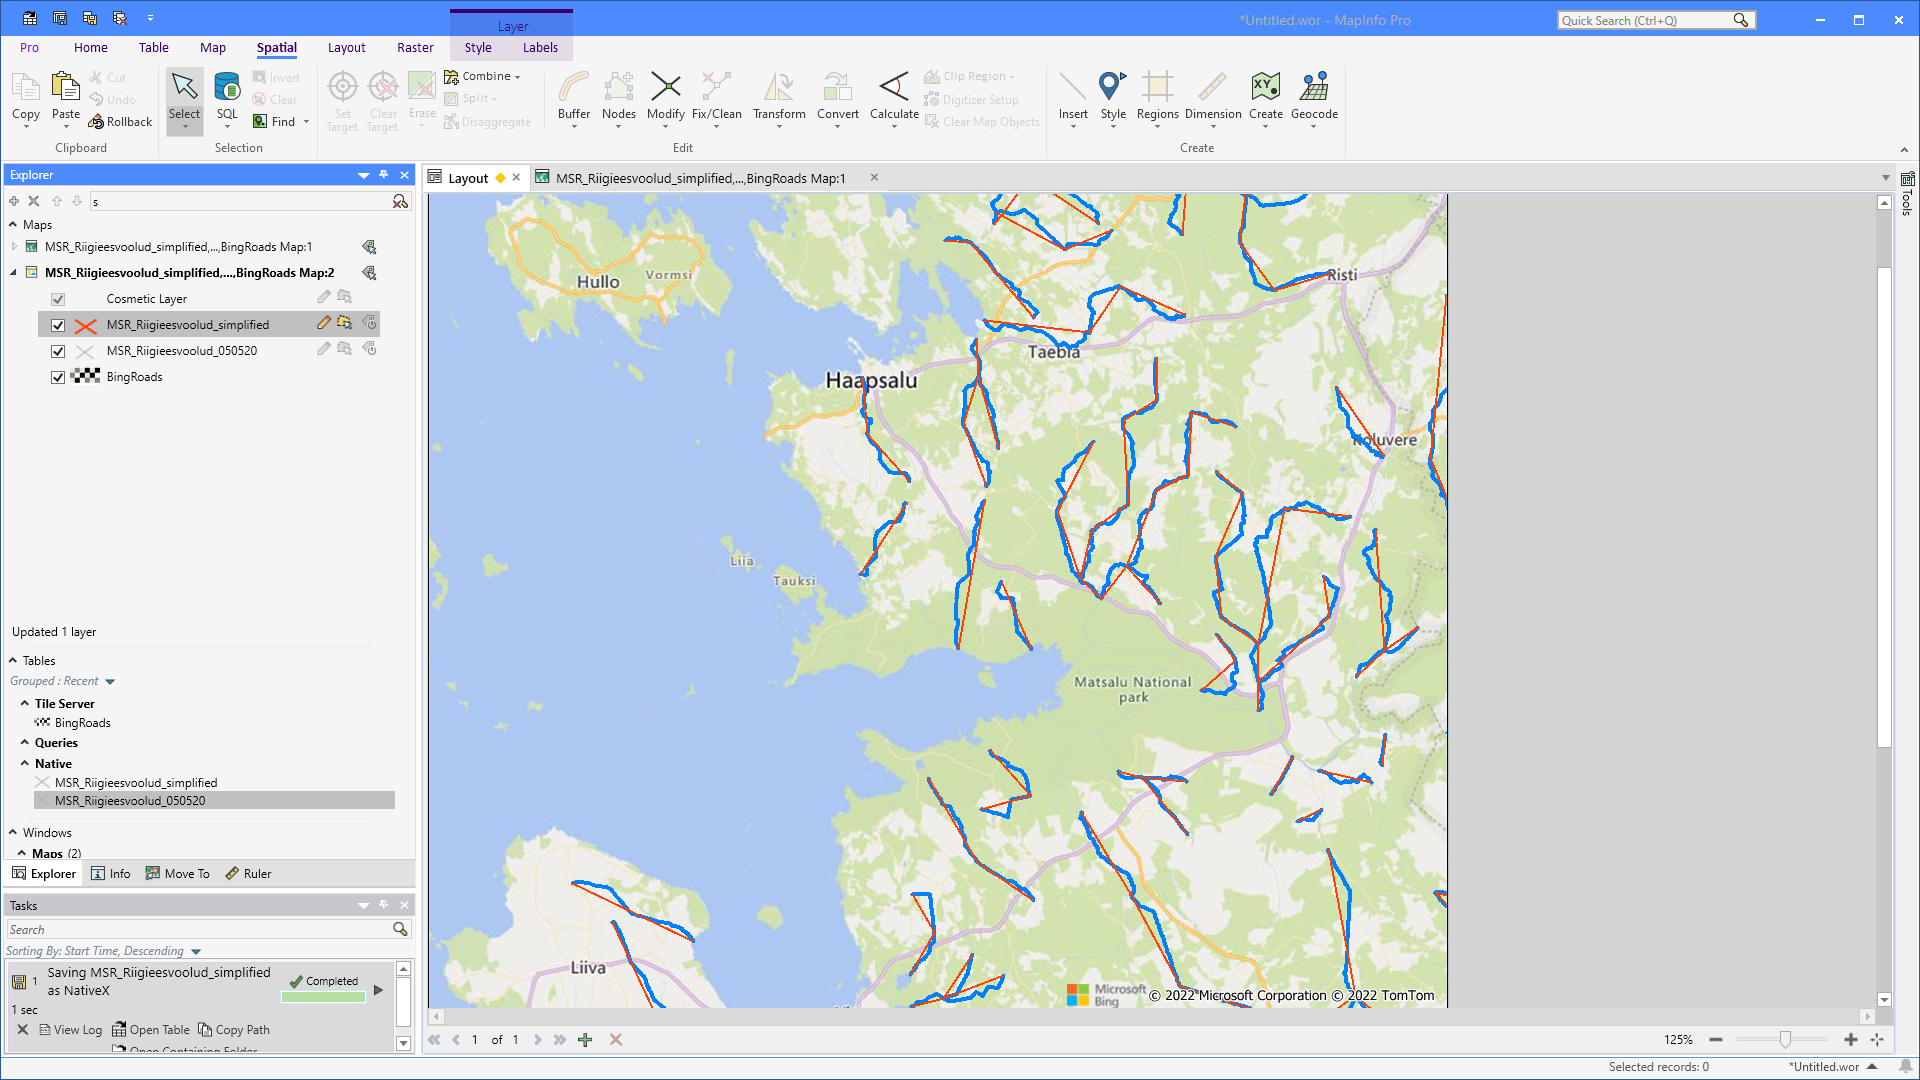Uncheck MSR_Riigieesvoolud_simplified layer visibility

[x=58, y=325]
